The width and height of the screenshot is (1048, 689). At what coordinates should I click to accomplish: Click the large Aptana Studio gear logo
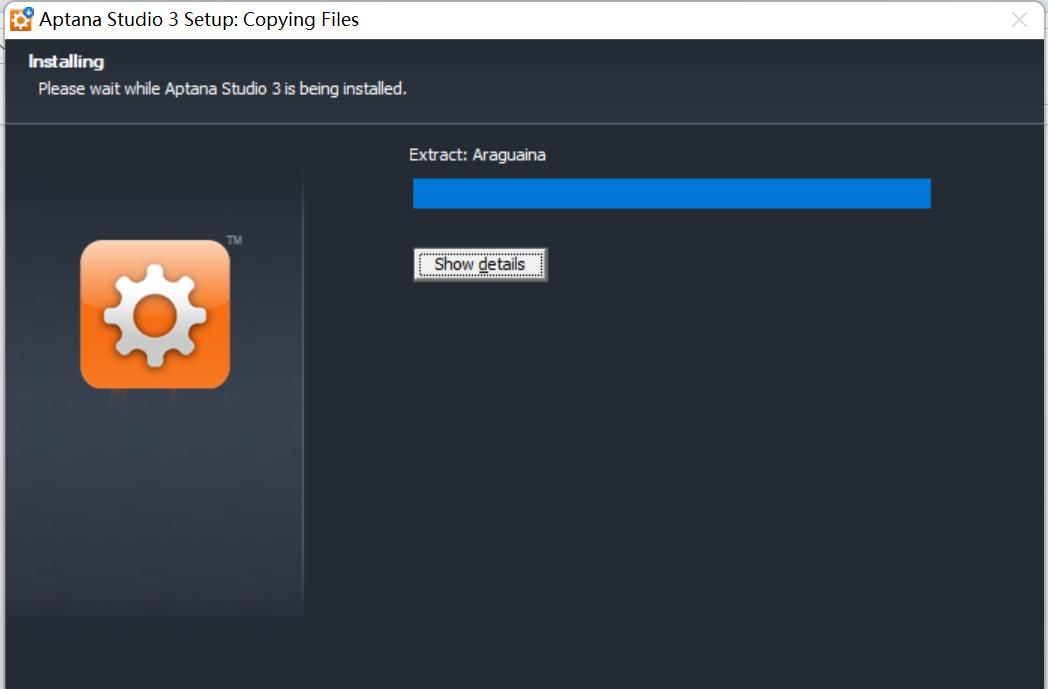point(155,314)
